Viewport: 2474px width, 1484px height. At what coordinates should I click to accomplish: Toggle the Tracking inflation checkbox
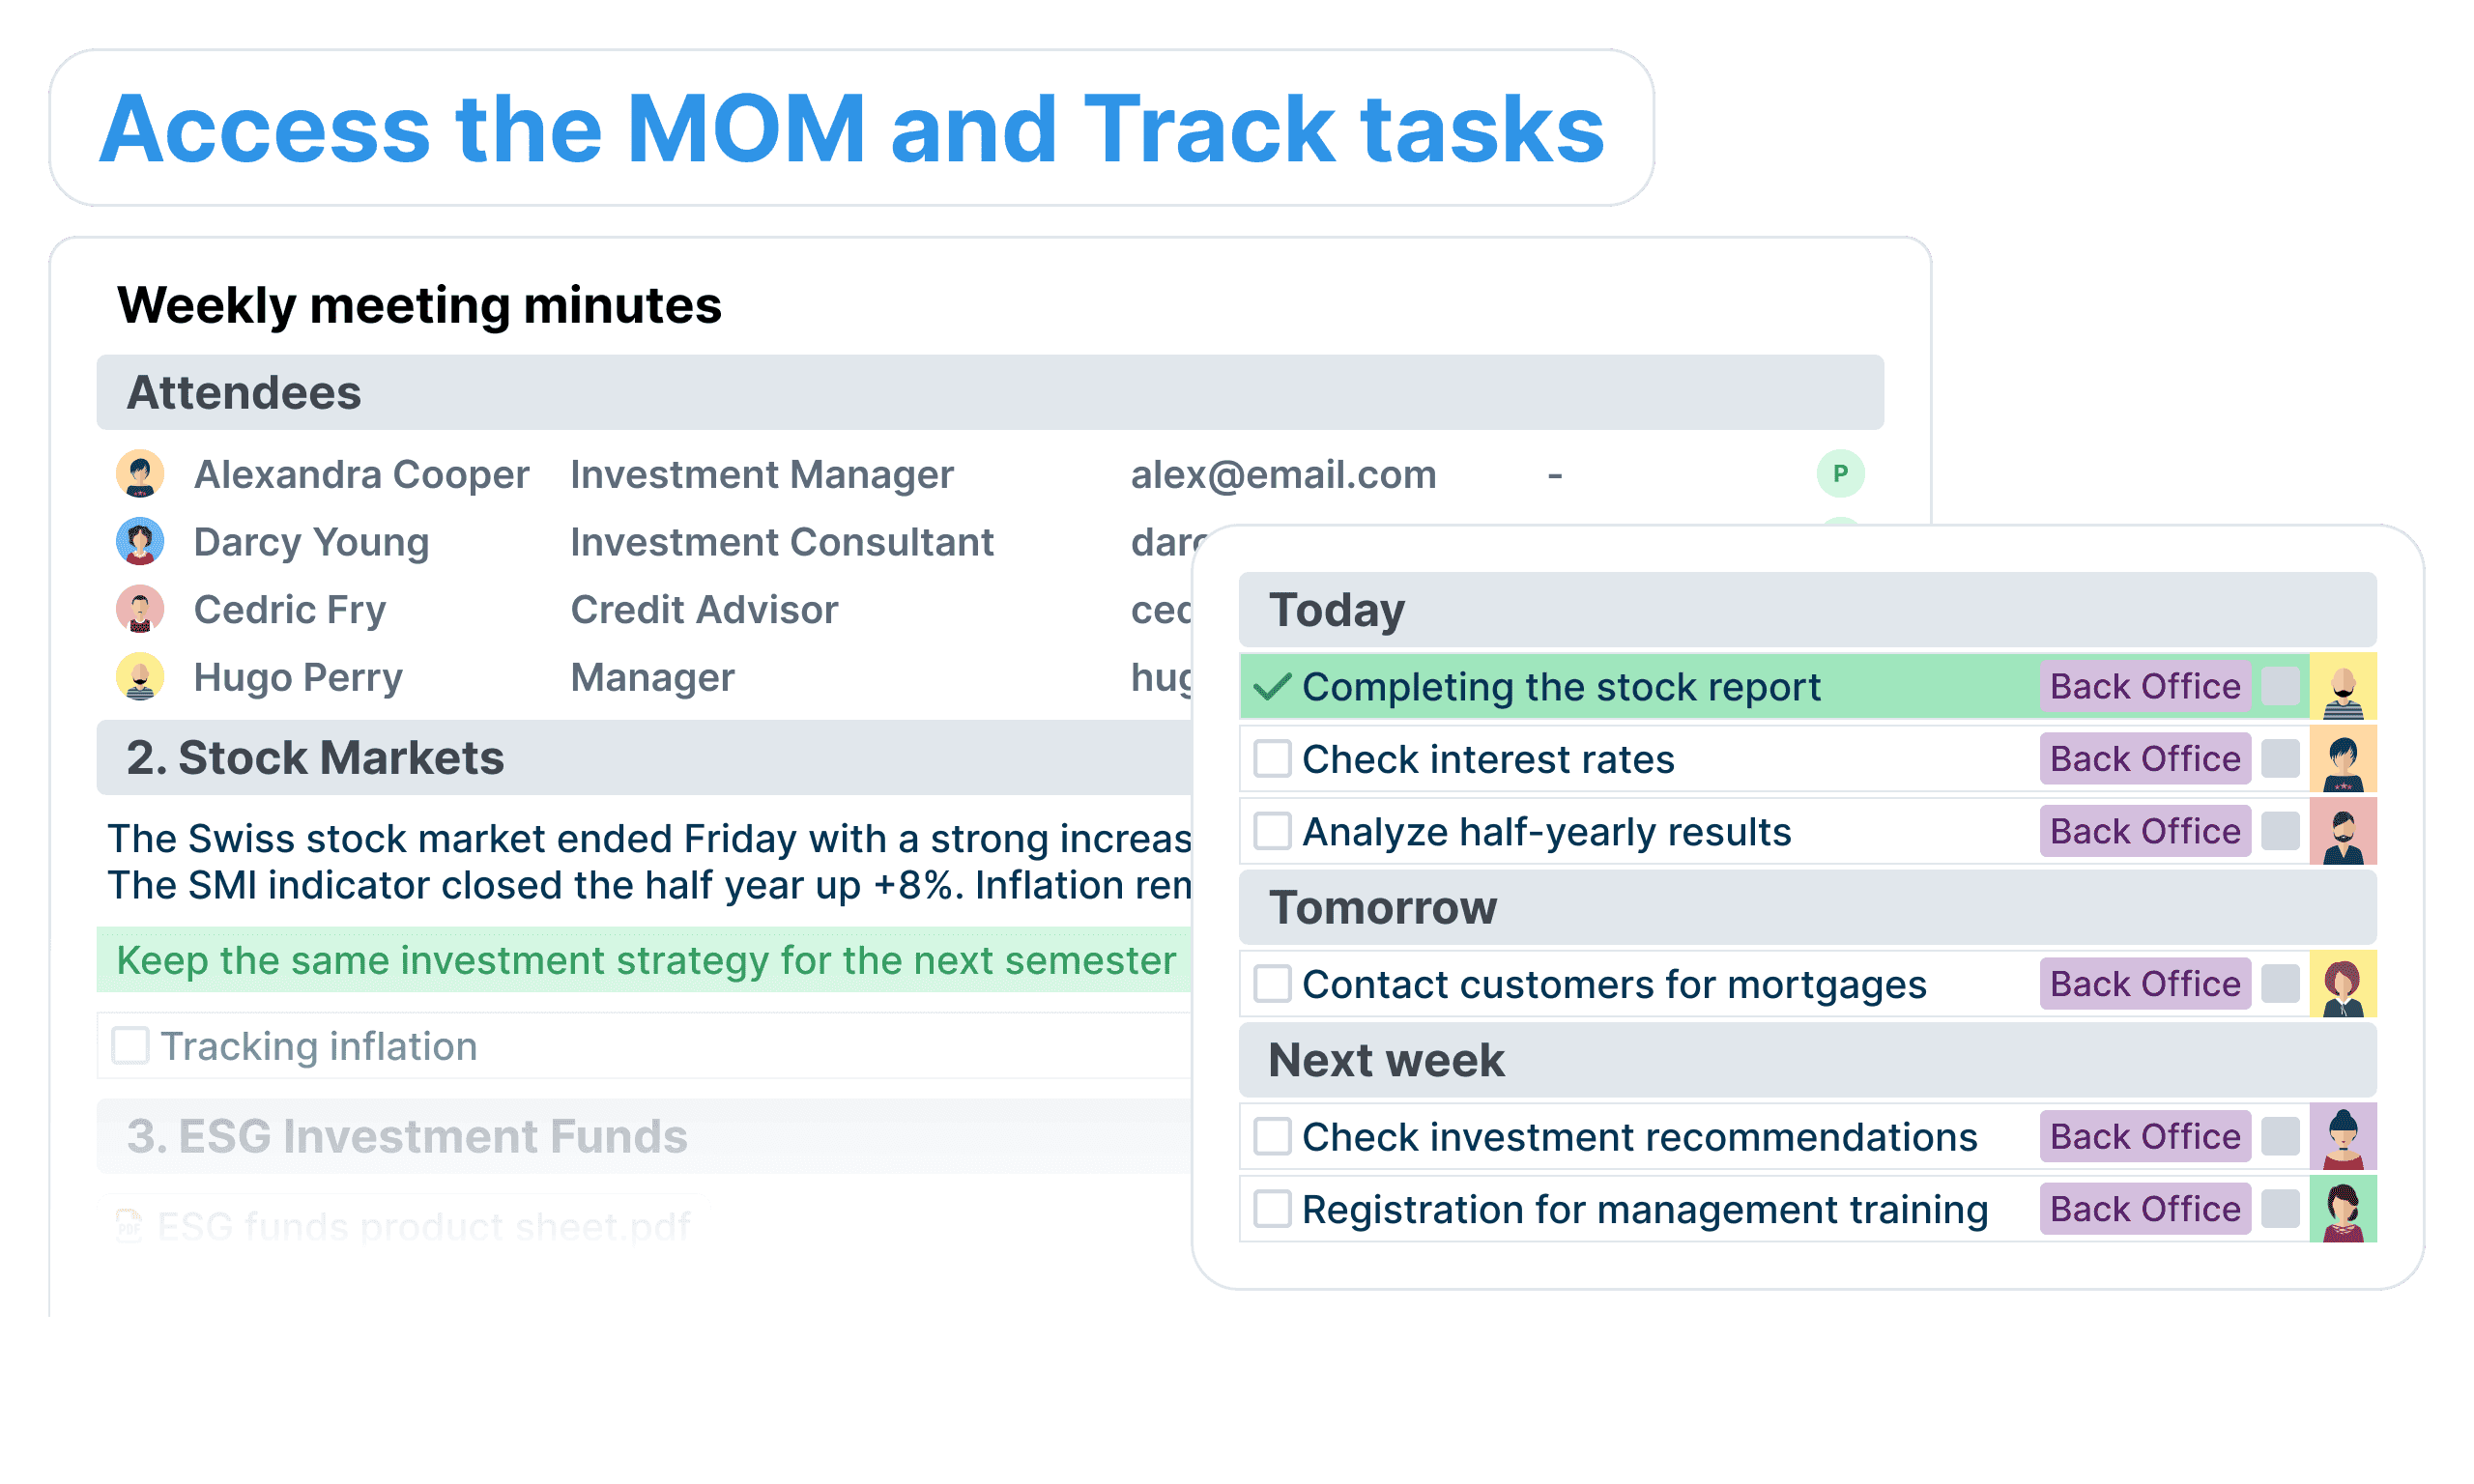point(130,1047)
